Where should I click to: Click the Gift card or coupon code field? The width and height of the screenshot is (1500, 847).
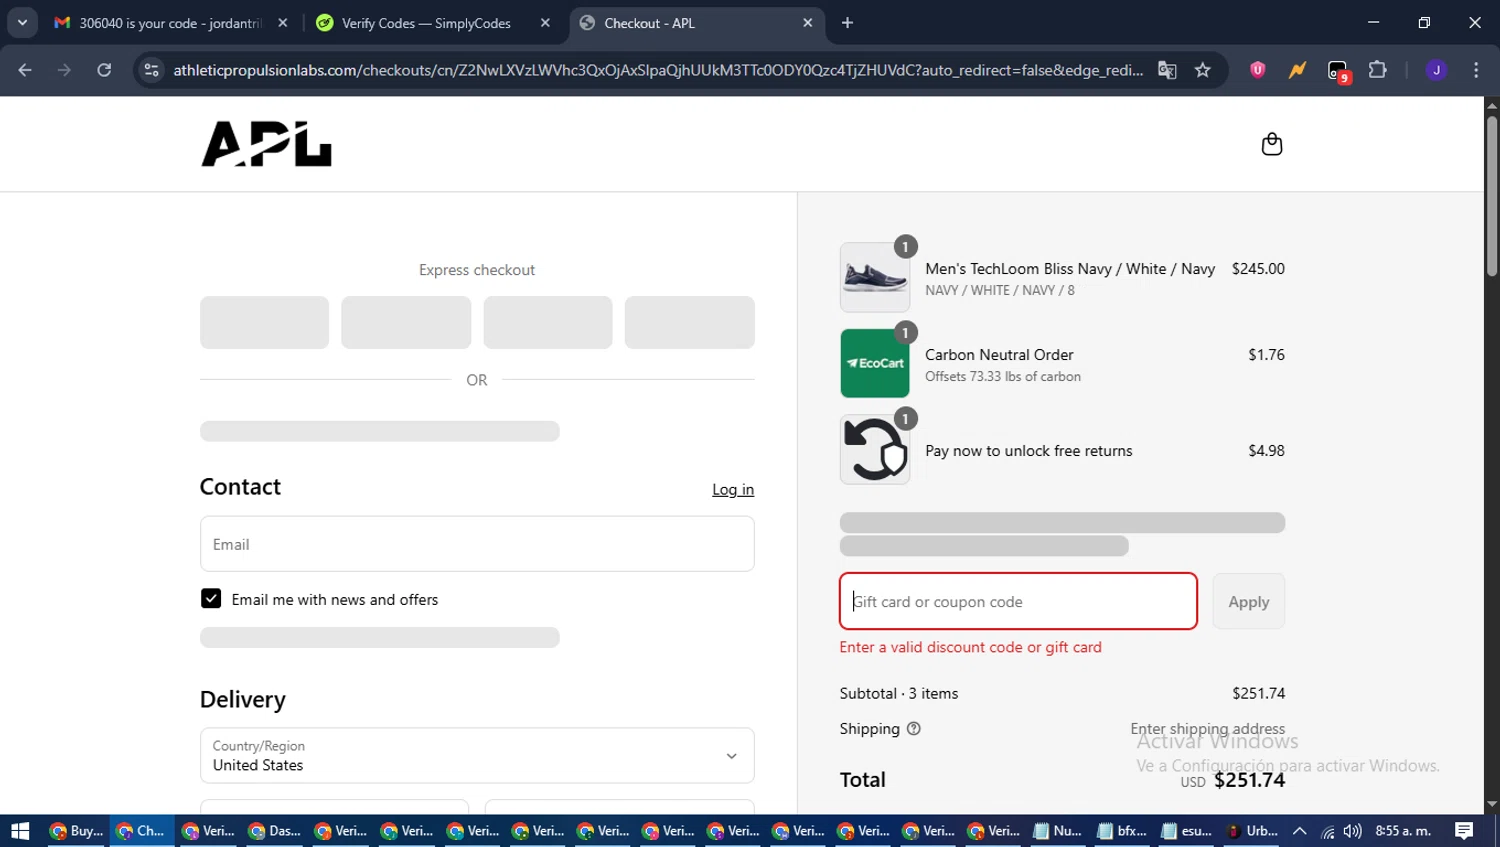(1018, 602)
